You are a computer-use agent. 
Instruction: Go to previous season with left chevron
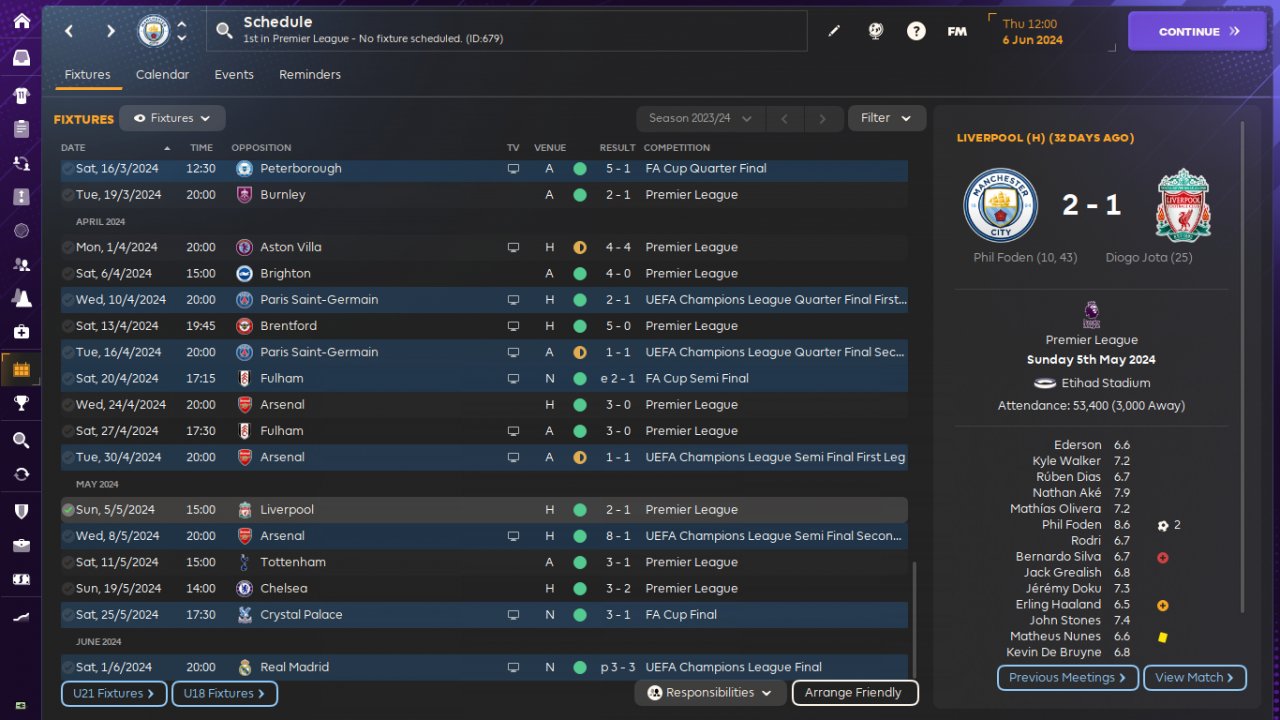coord(785,118)
